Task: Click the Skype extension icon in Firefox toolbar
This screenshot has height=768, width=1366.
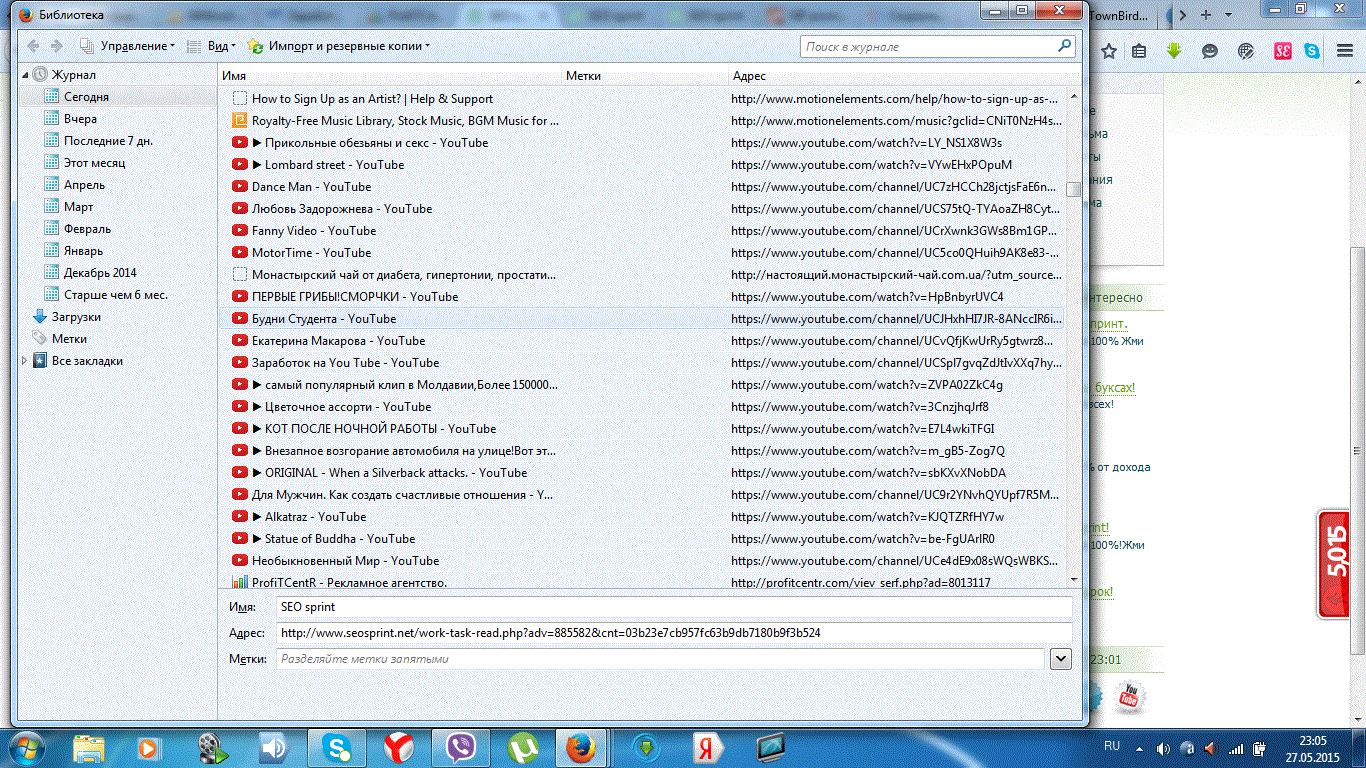Action: 1311,51
